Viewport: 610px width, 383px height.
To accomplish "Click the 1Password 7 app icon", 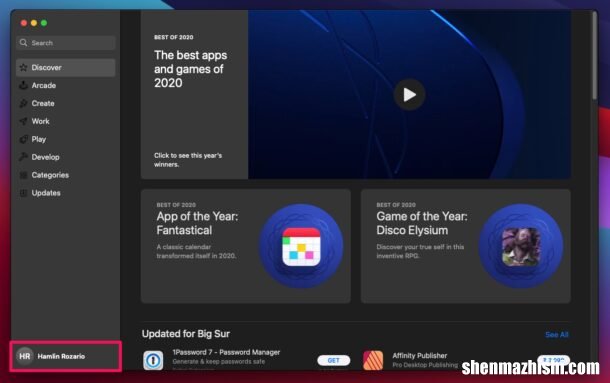I will pyautogui.click(x=153, y=360).
